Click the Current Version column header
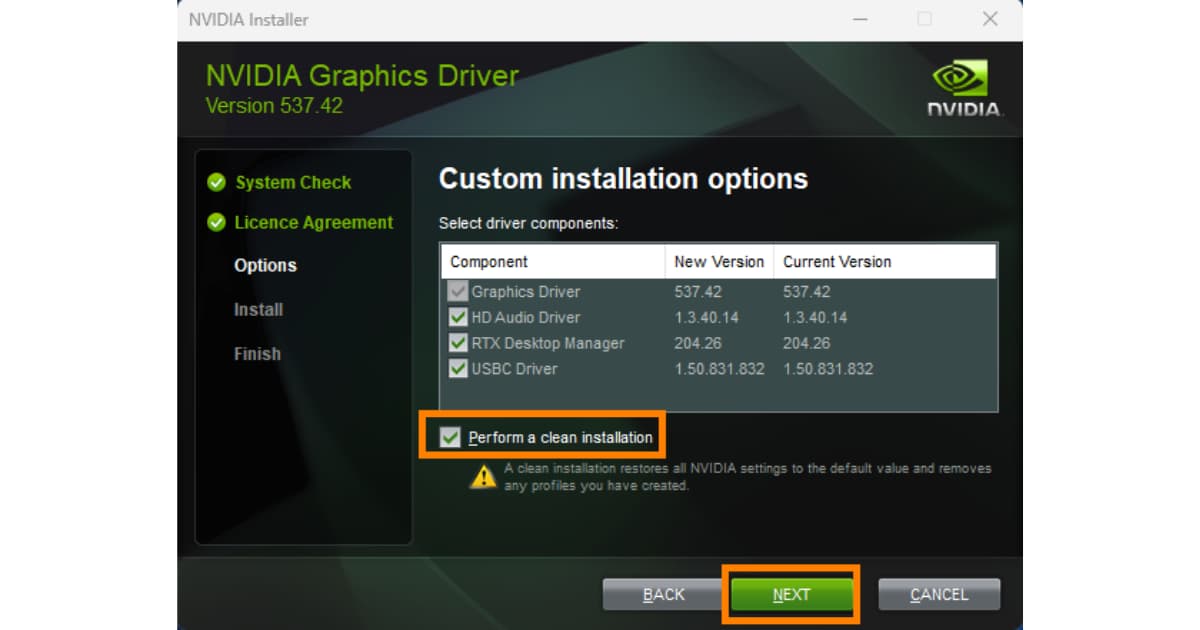1200x630 pixels. click(x=837, y=262)
